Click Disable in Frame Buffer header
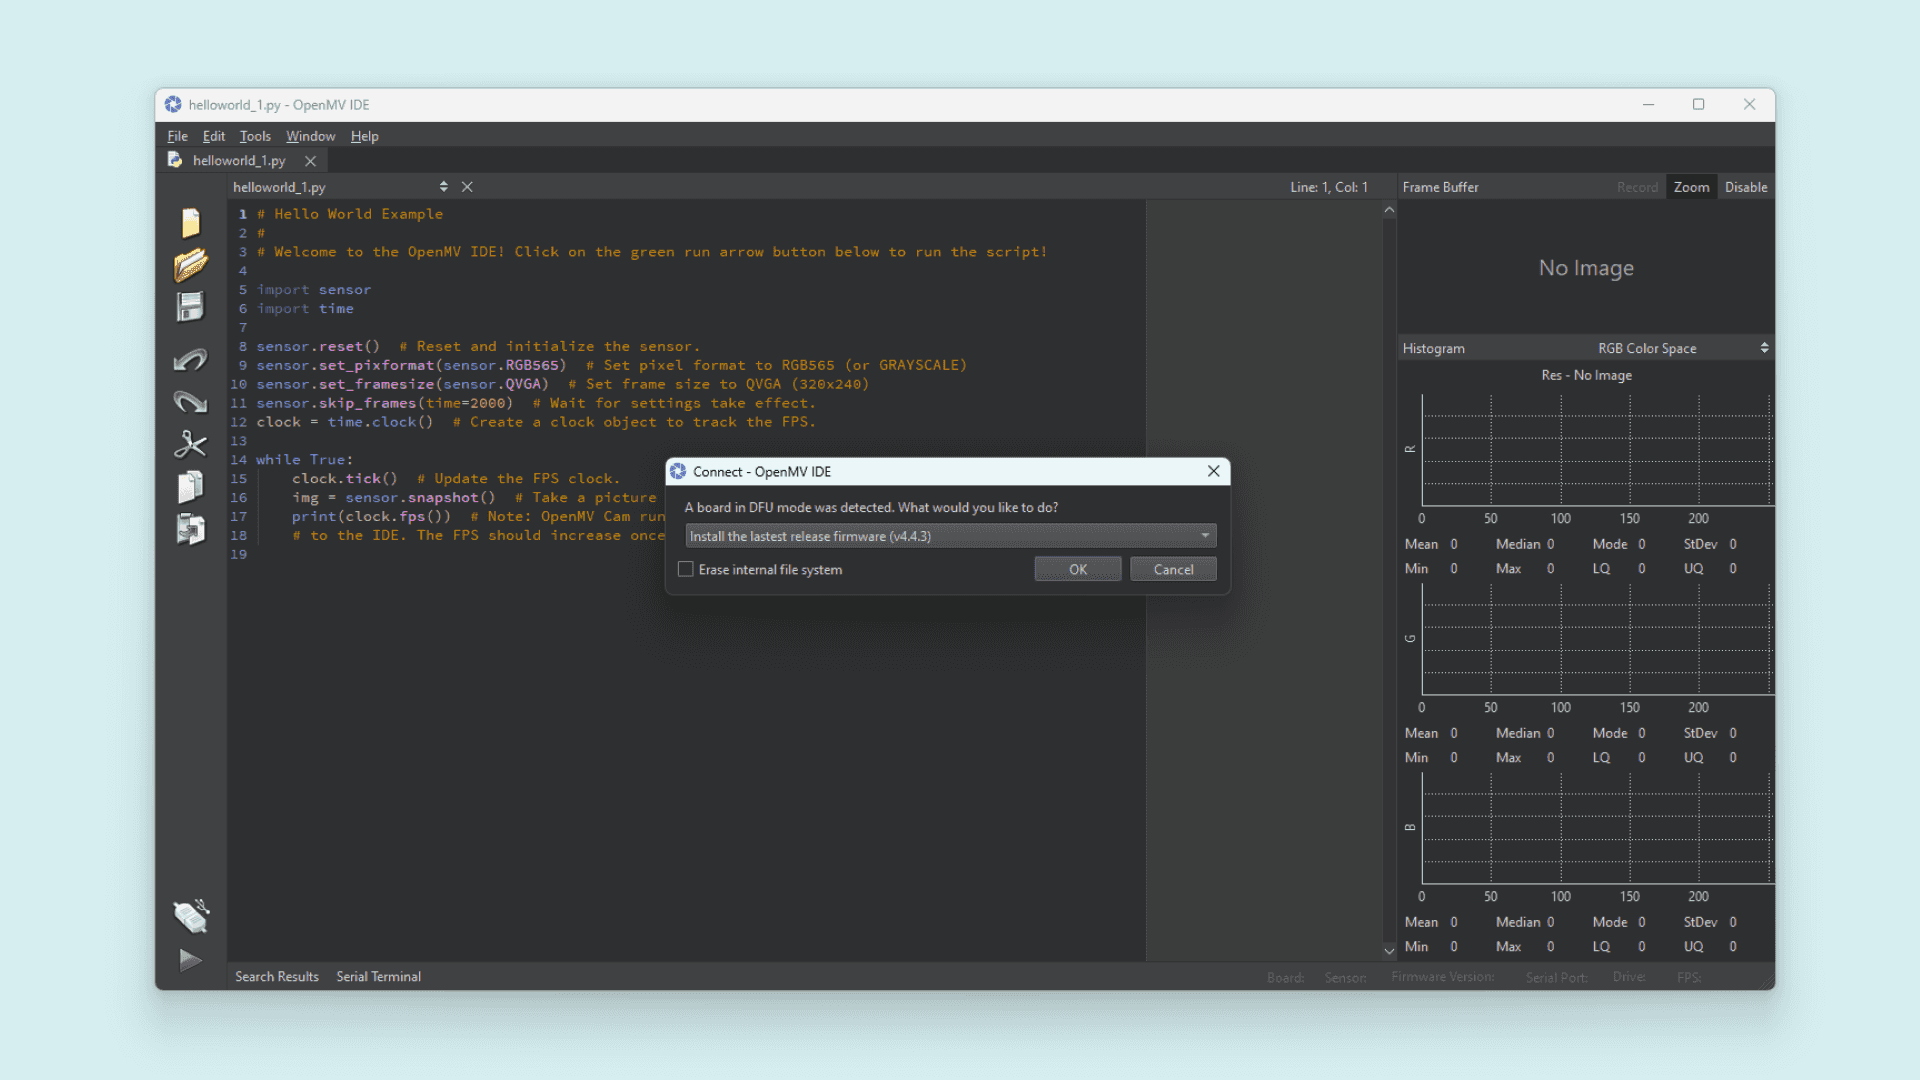 click(1745, 187)
